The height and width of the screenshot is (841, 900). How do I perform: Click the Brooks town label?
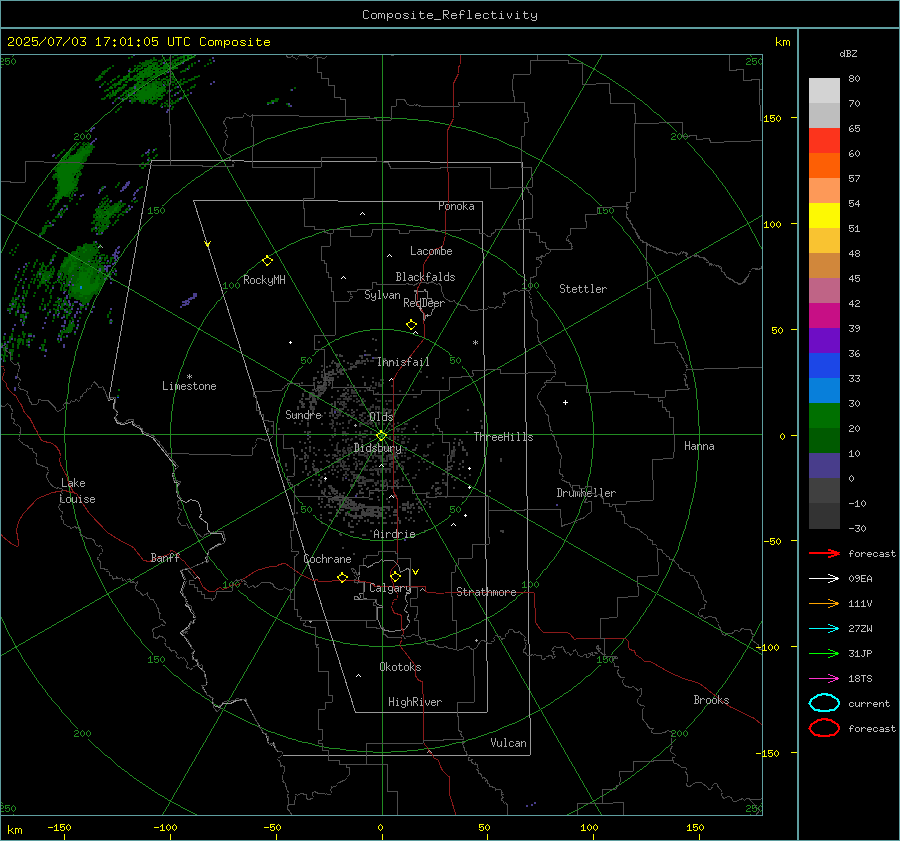(711, 700)
